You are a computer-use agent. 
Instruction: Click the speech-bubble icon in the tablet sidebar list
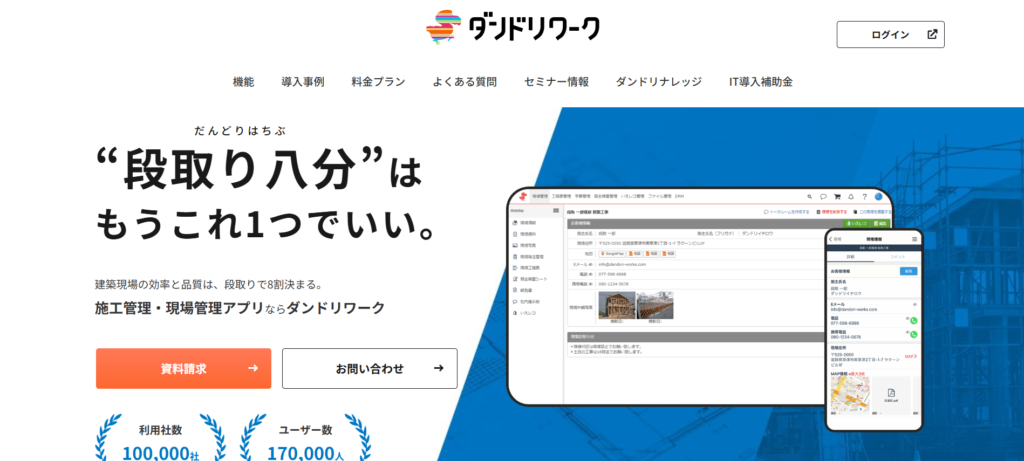click(x=515, y=302)
